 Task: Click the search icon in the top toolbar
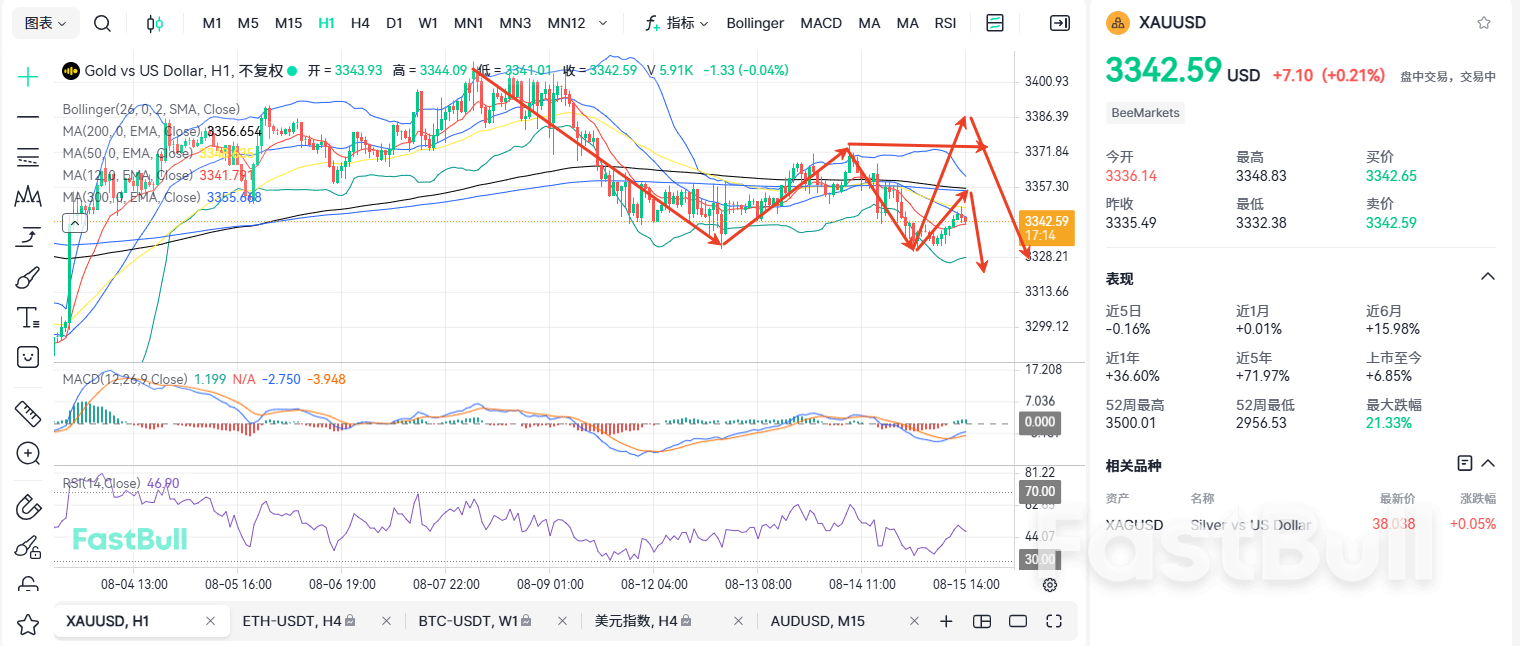pos(102,22)
